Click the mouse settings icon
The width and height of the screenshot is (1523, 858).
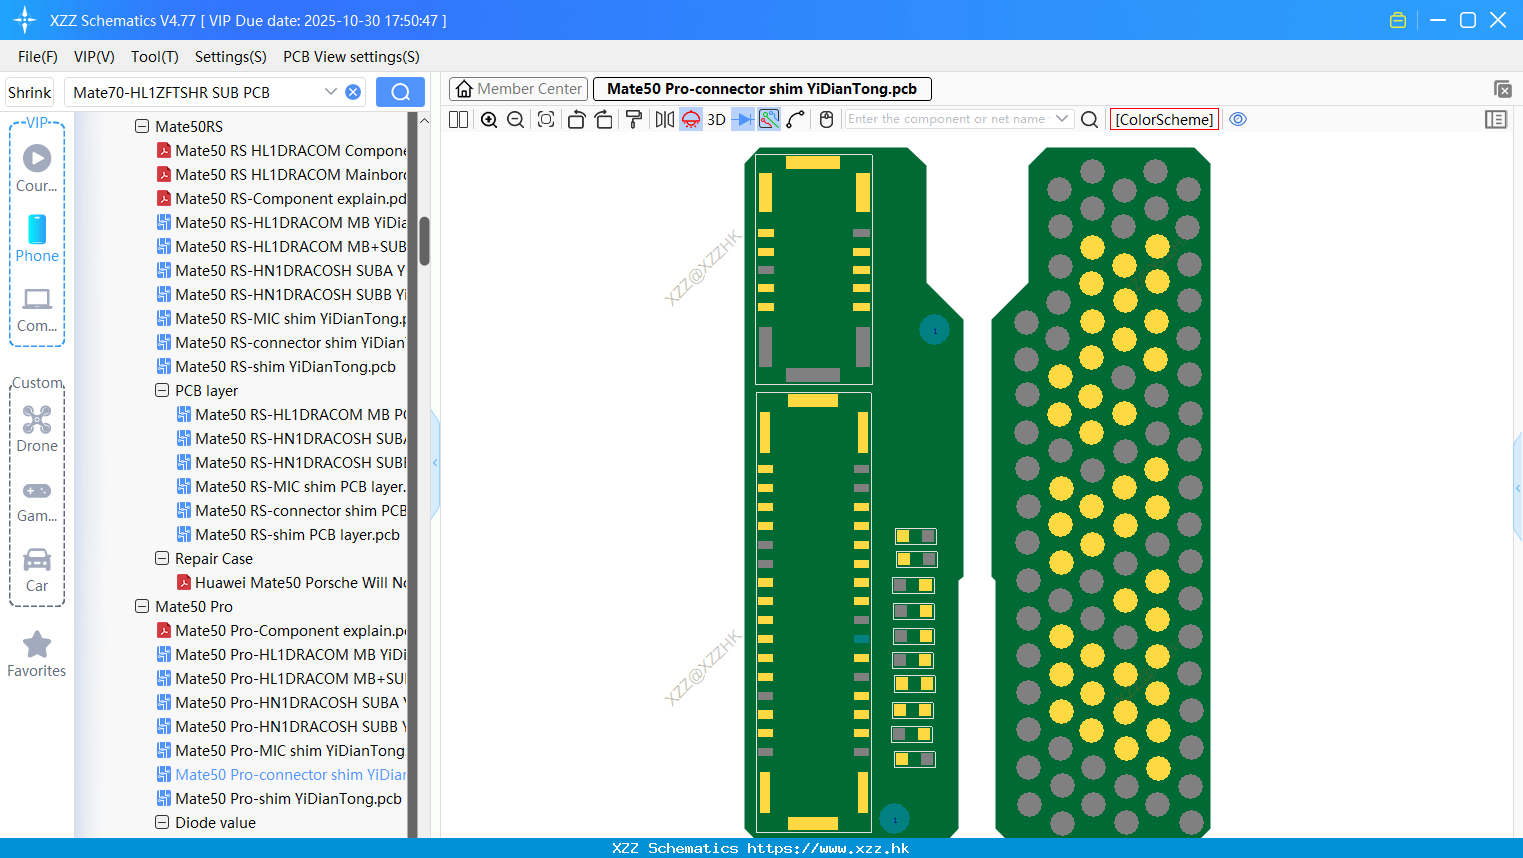[x=826, y=119]
